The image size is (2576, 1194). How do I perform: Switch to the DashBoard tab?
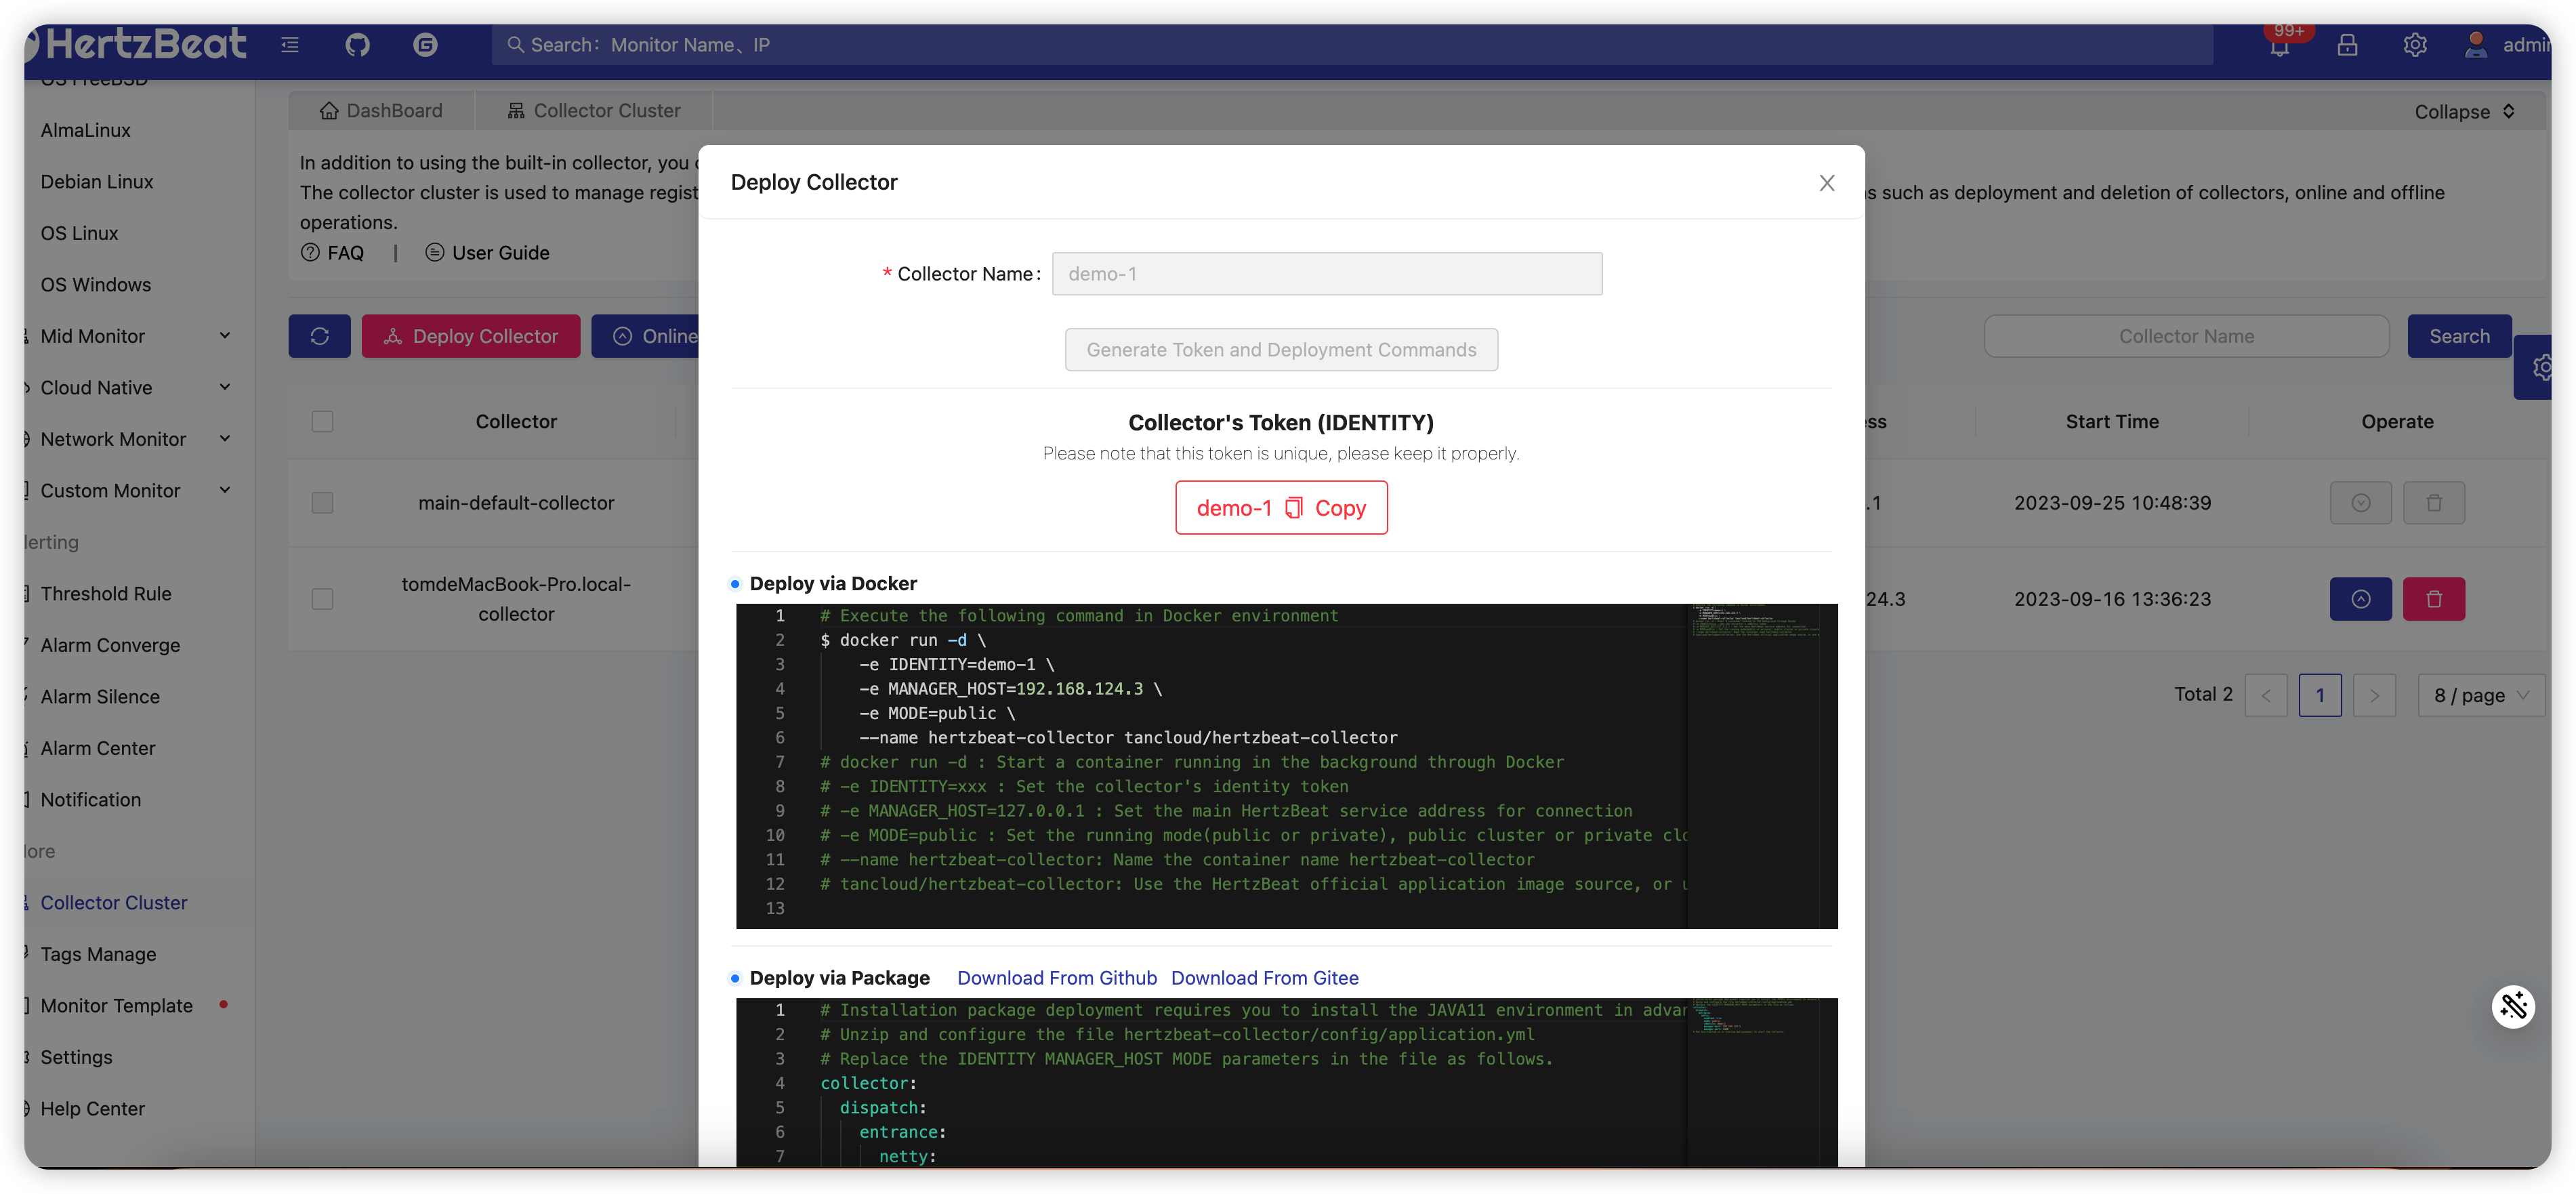pyautogui.click(x=381, y=111)
